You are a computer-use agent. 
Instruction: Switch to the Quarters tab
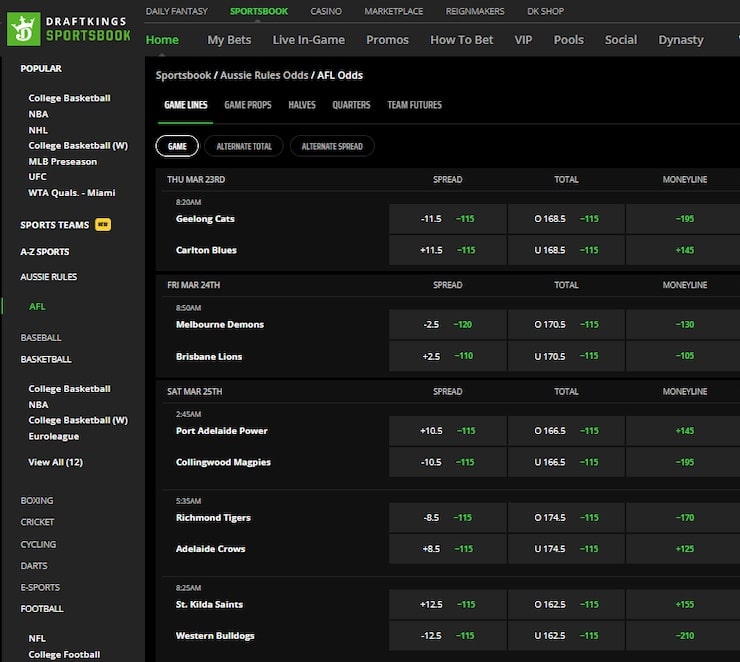click(x=351, y=105)
